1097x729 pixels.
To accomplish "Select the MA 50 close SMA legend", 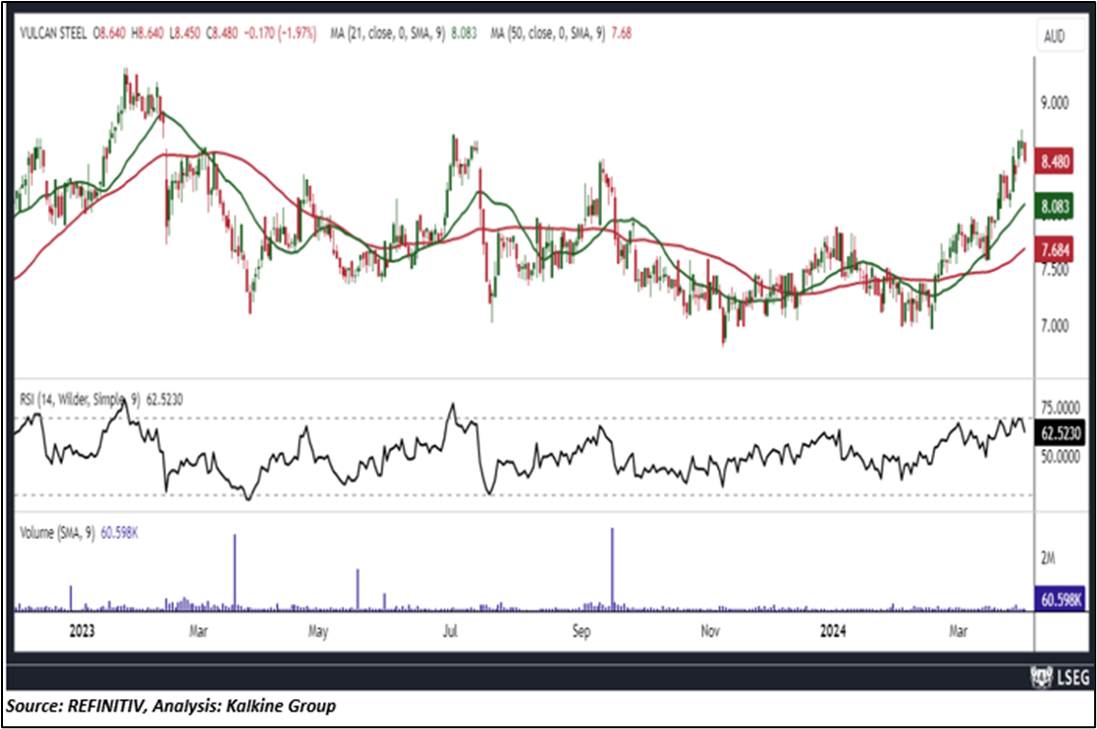I will coord(560,33).
